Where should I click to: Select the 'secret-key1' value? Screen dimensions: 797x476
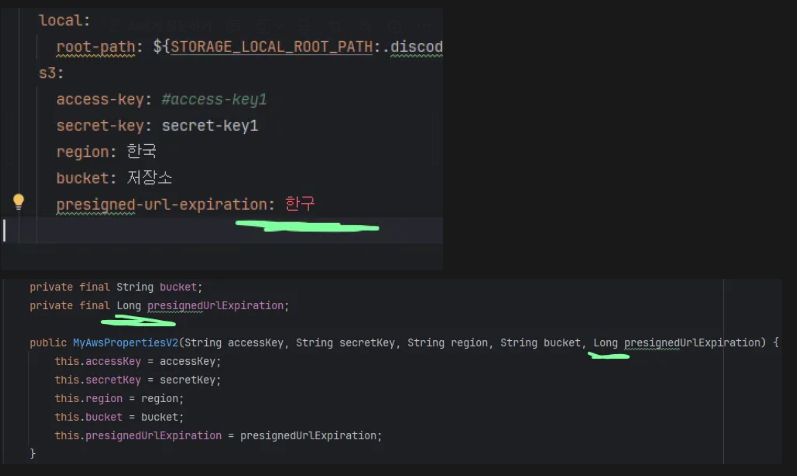pos(210,126)
